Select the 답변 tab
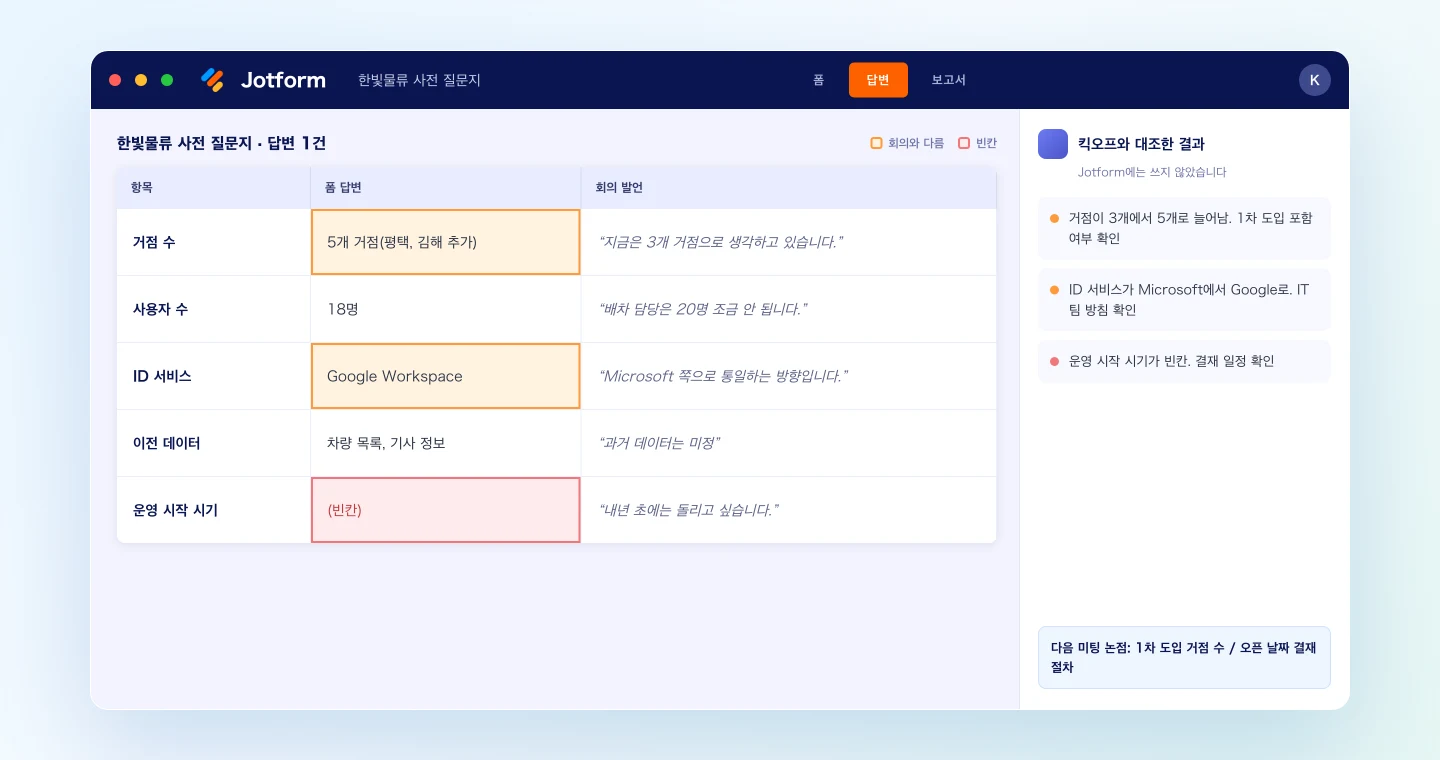The image size is (1440, 760). point(878,80)
